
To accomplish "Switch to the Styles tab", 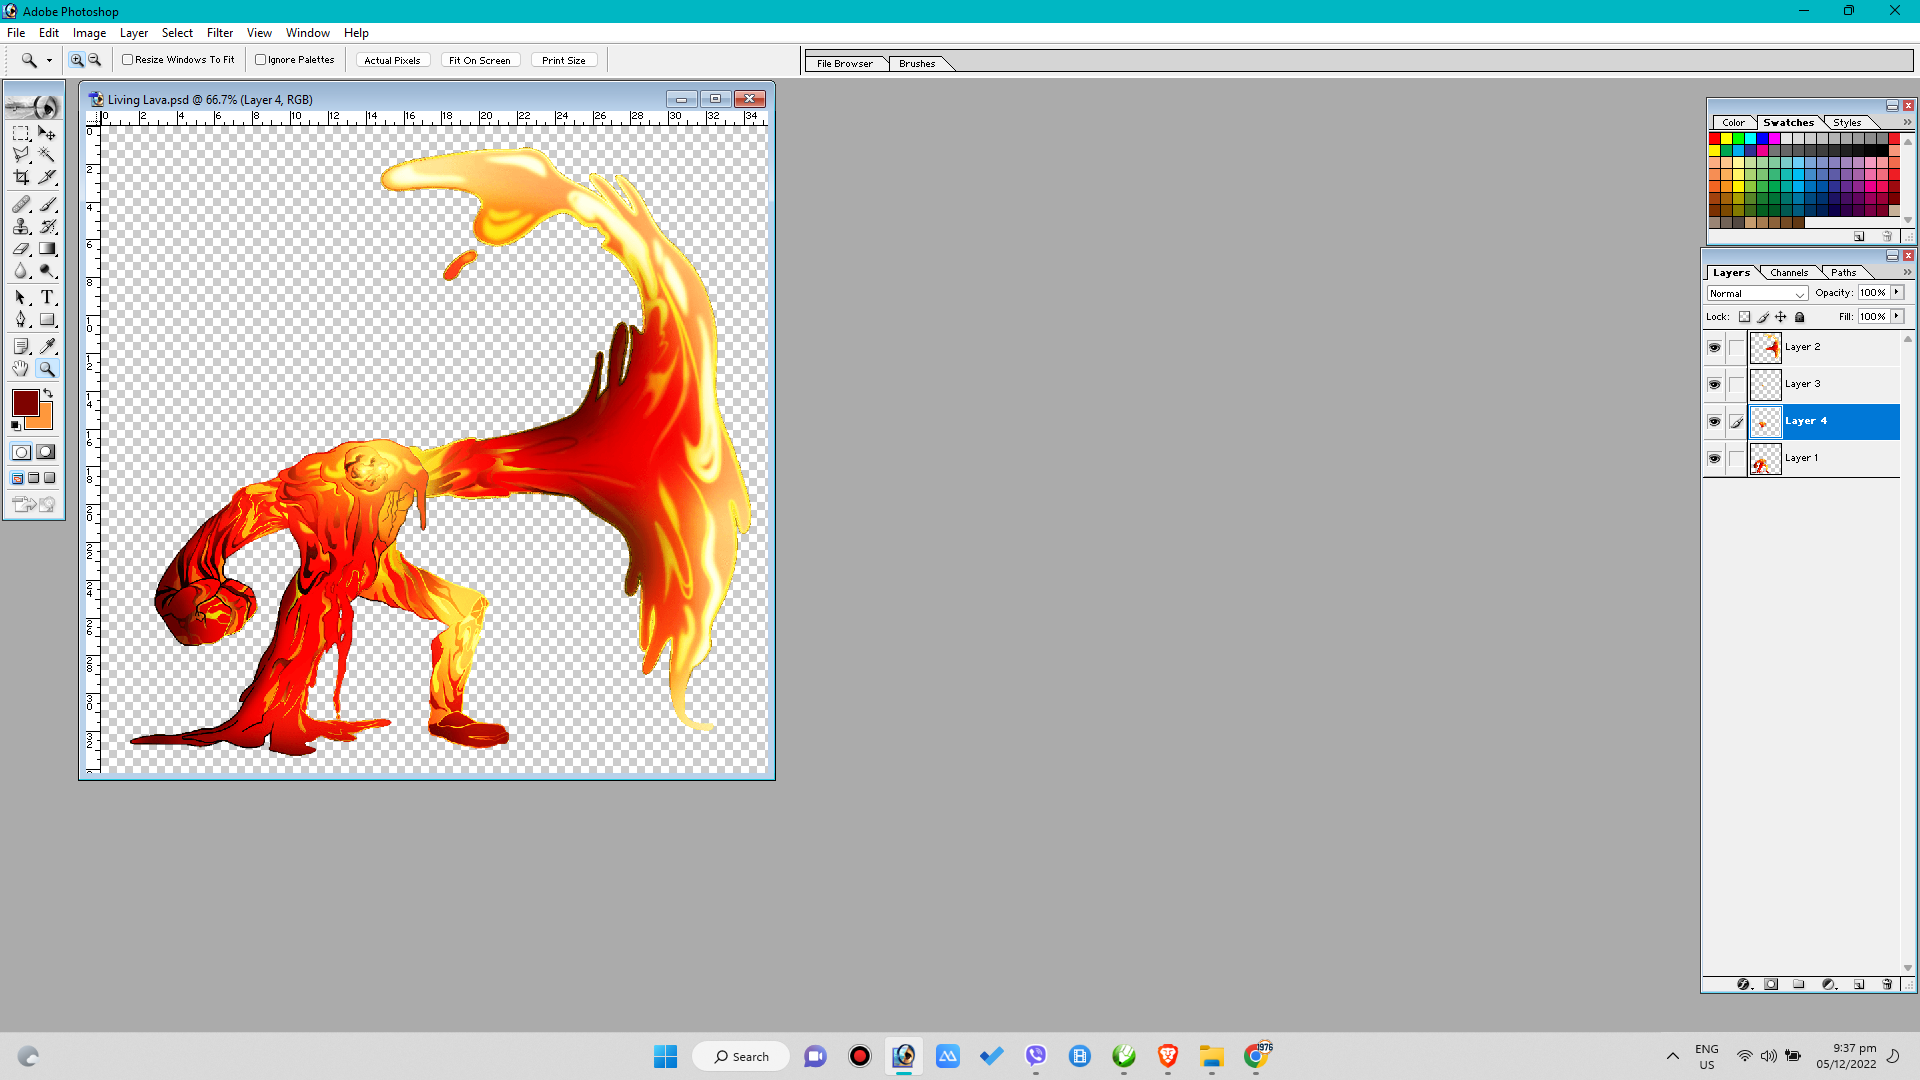I will pos(1847,122).
